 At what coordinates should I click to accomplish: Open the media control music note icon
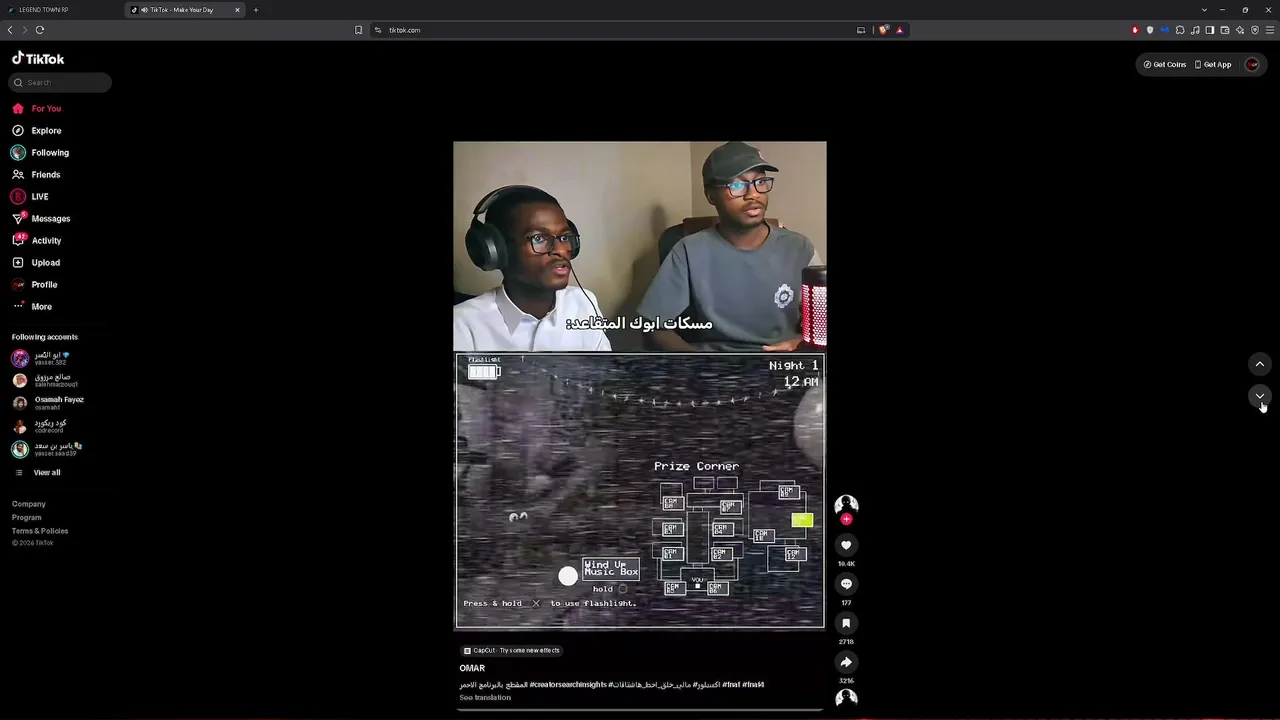1195,30
